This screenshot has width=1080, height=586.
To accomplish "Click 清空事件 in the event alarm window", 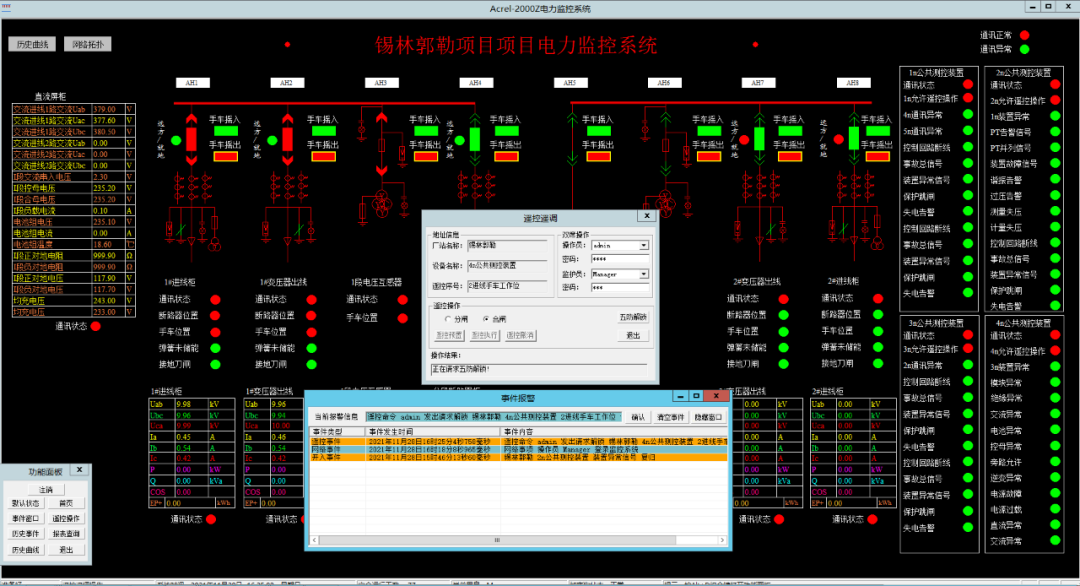I will pyautogui.click(x=673, y=417).
